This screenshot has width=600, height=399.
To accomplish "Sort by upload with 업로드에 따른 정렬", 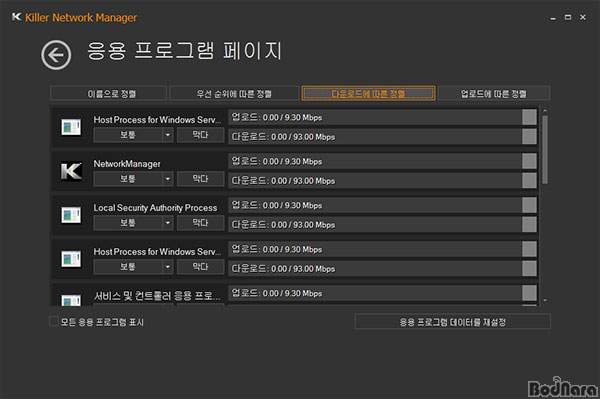I will click(x=494, y=93).
